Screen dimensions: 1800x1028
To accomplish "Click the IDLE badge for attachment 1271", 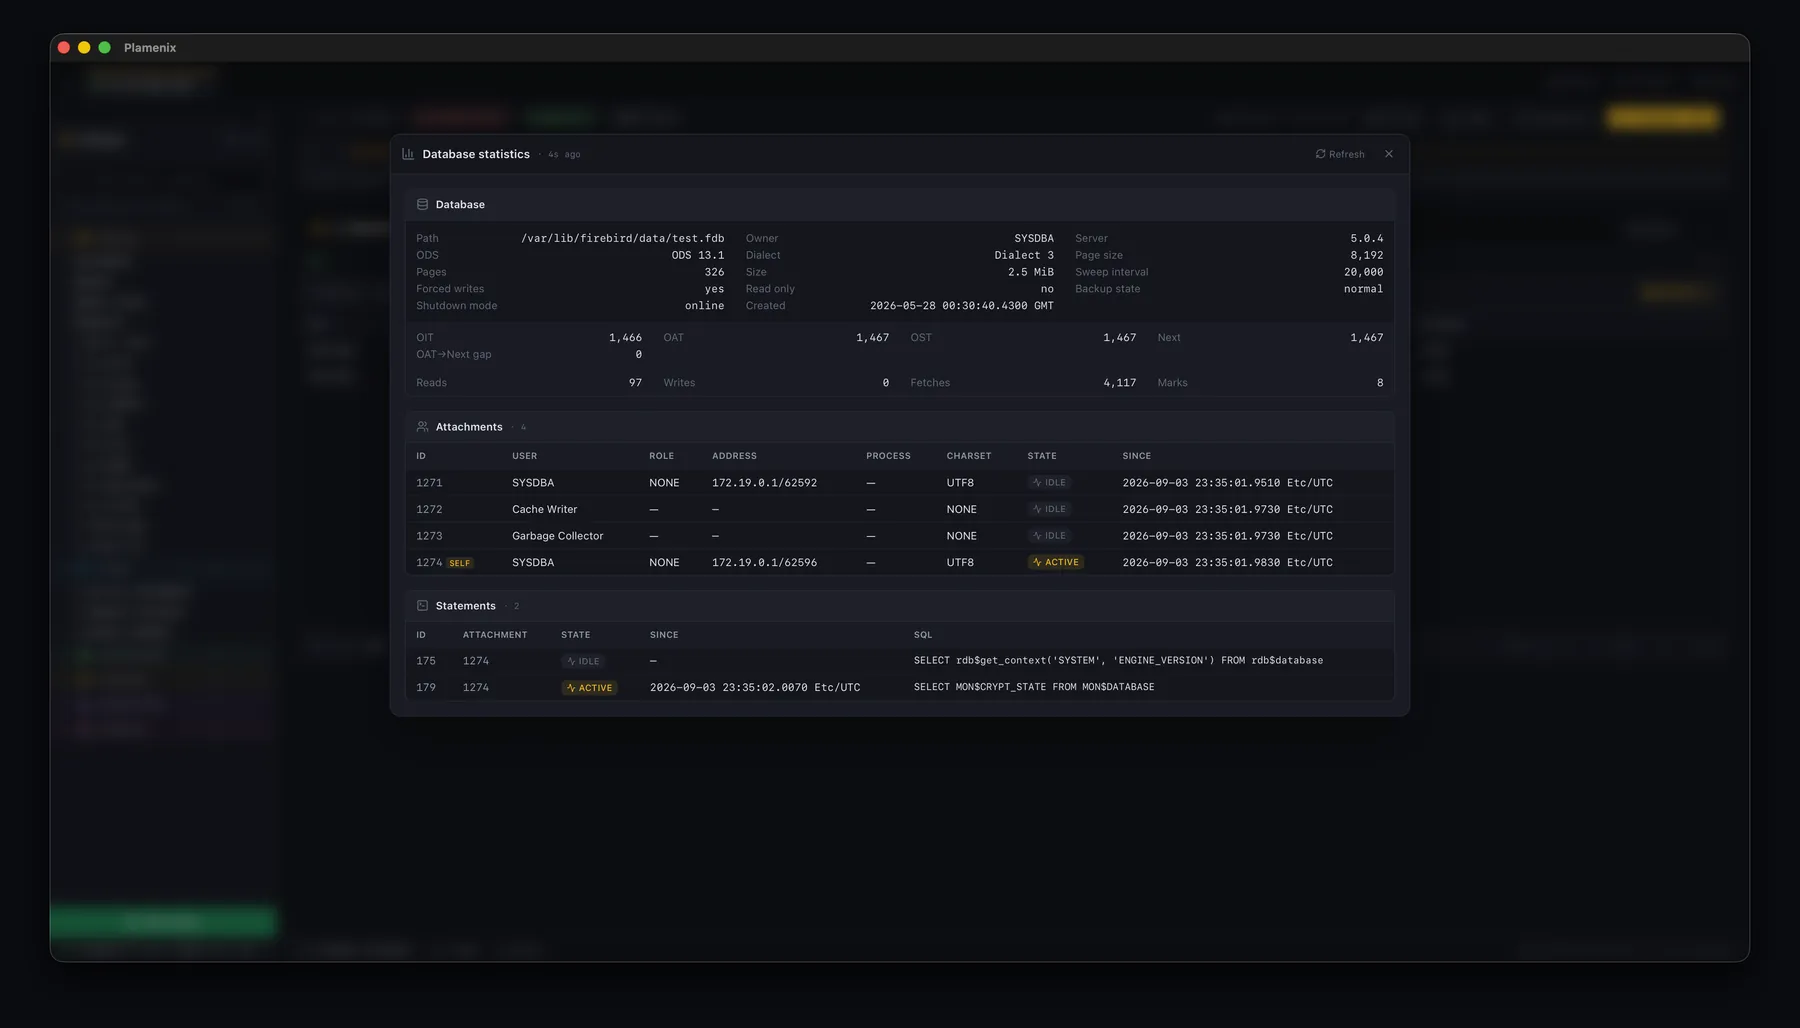I will point(1049,483).
